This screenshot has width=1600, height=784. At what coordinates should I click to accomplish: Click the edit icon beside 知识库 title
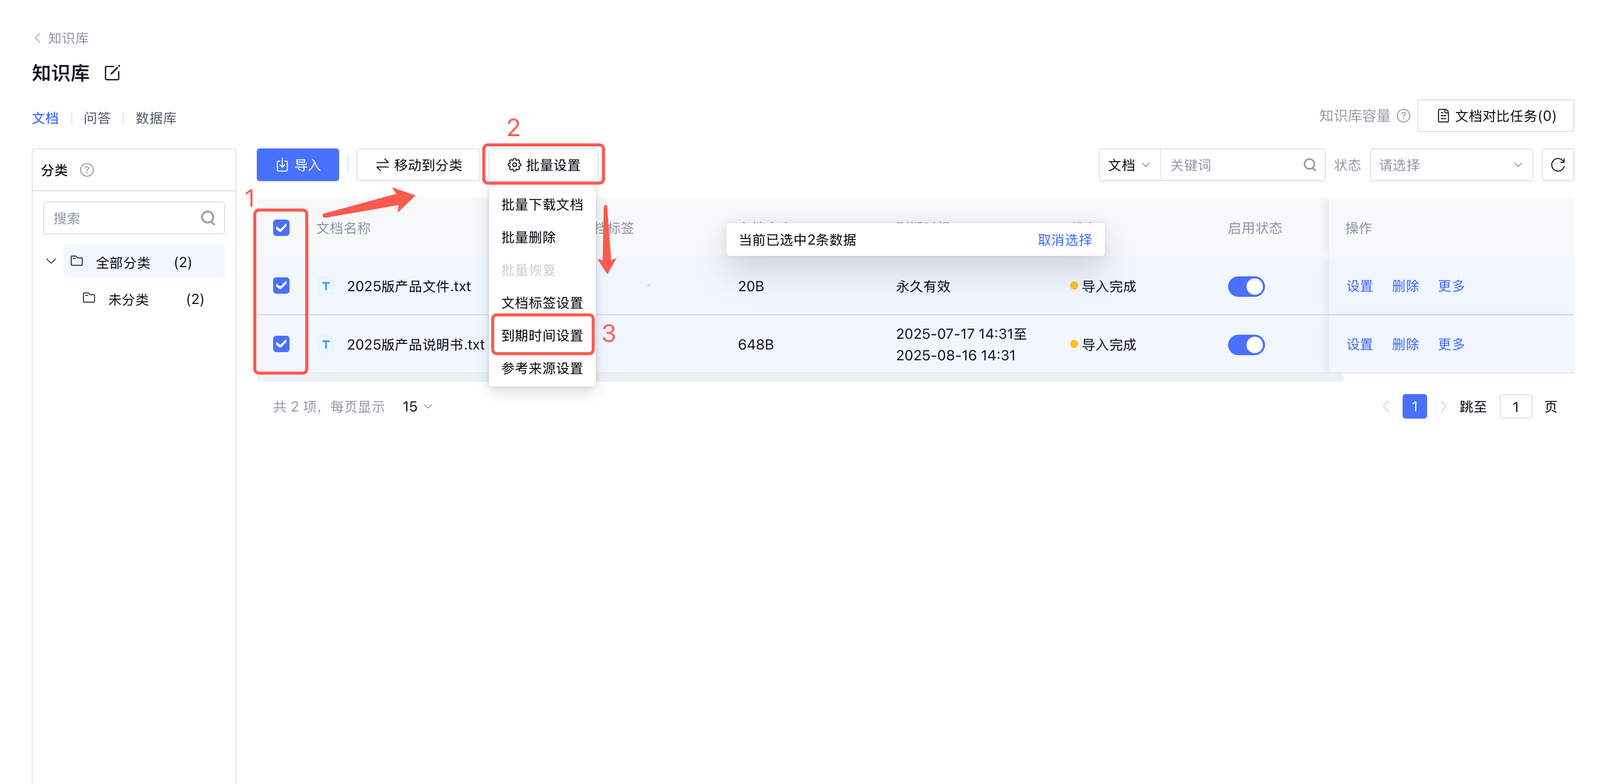tap(112, 73)
